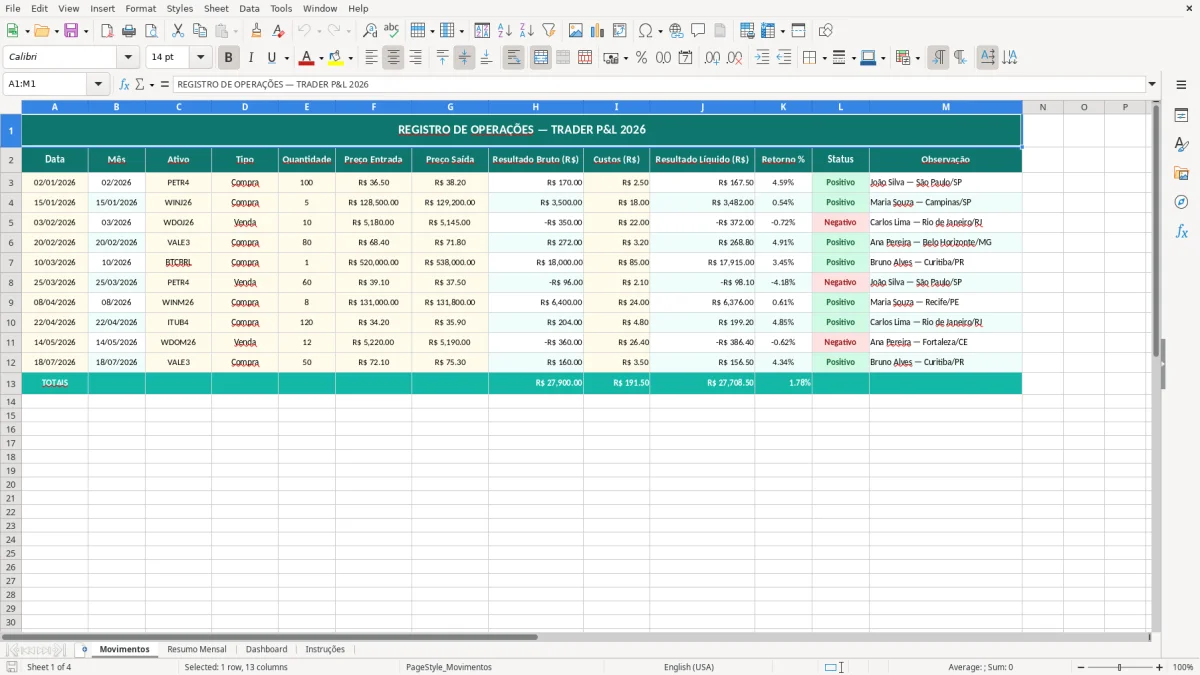Open the Navigator in the sidebar
The height and width of the screenshot is (675, 1200).
1181,202
